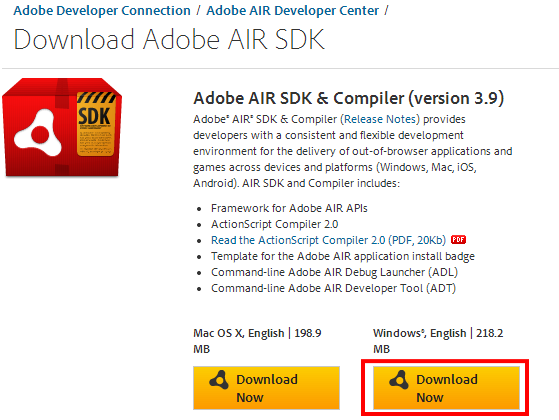
Task: Download the Mac OS X SDK with Download Now
Action: tap(266, 388)
